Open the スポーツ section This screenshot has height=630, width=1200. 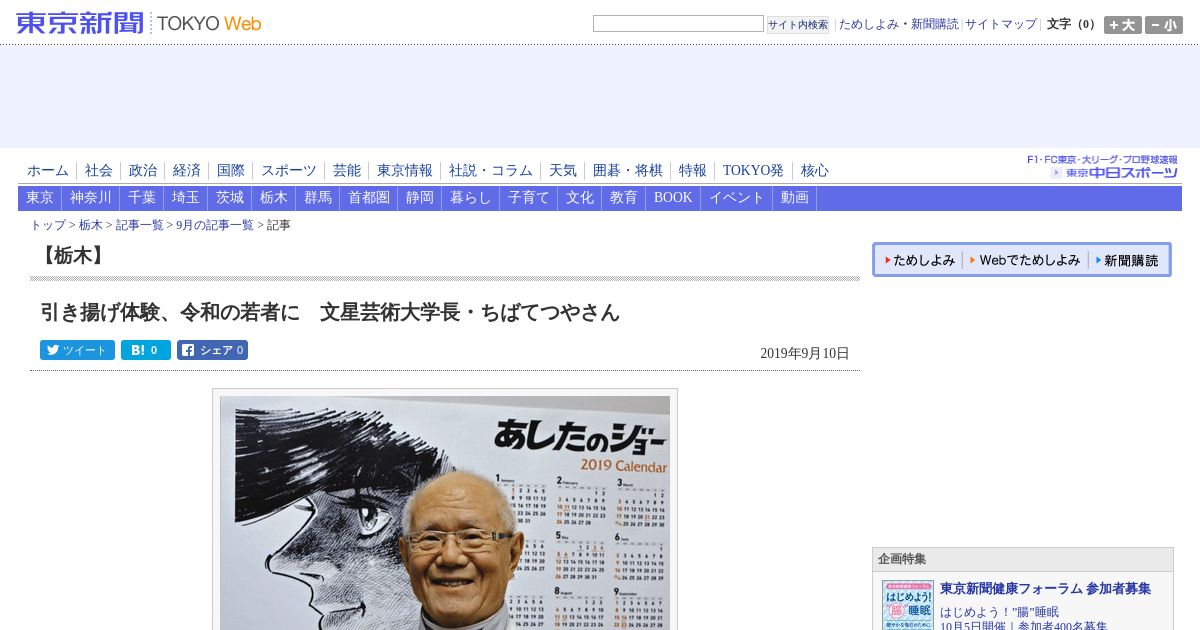(289, 171)
